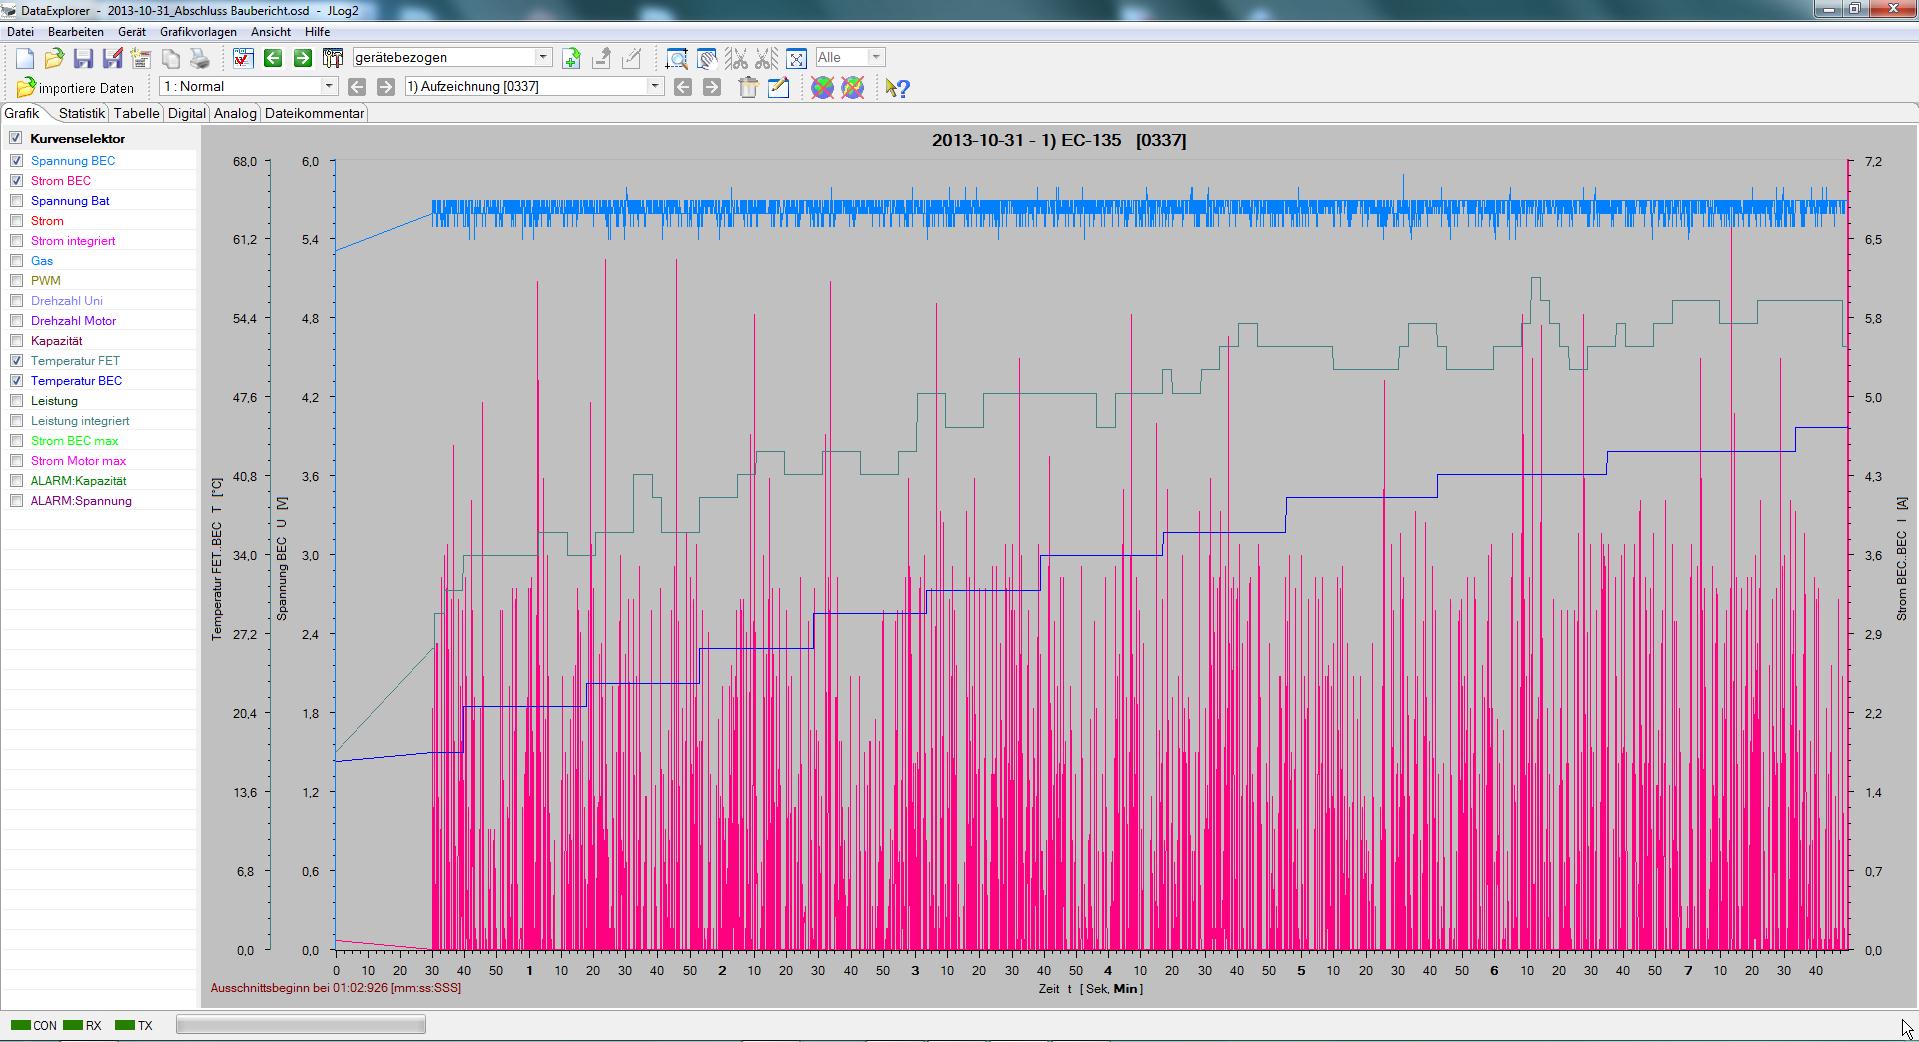Click the second crossed-out globe icon
Image resolution: width=1919 pixels, height=1042 pixels.
(852, 88)
